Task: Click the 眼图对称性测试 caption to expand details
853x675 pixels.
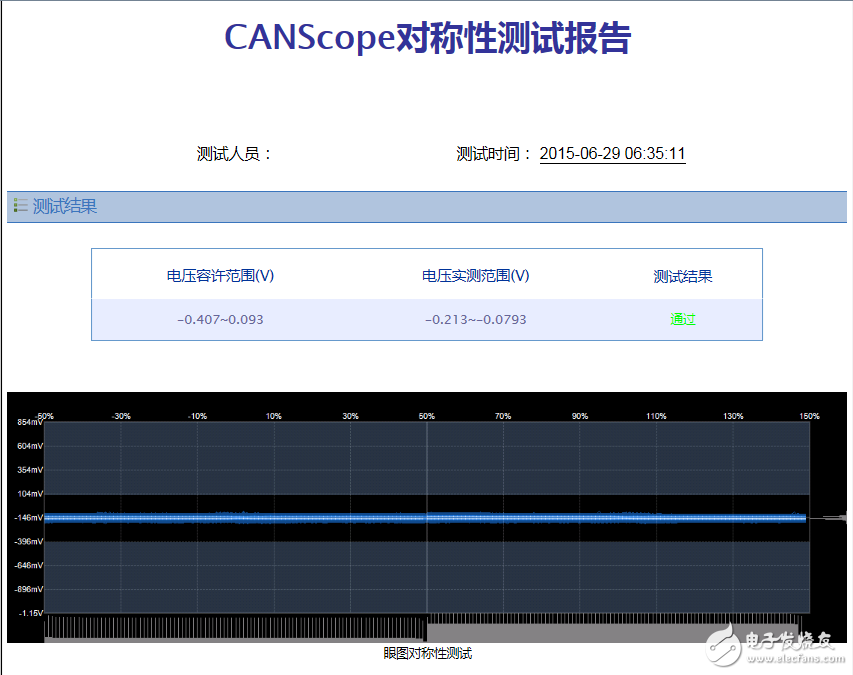Action: coord(427,653)
